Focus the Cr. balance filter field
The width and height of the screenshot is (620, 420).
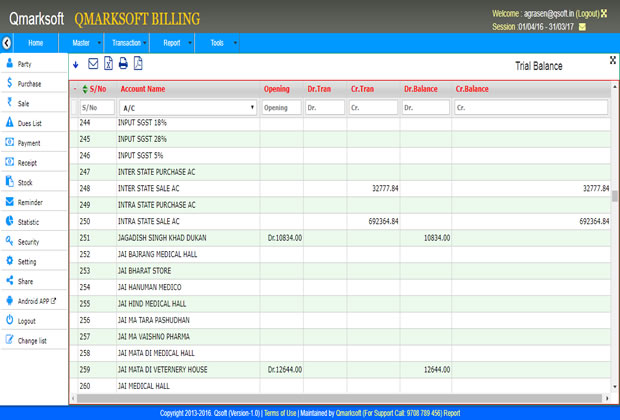[x=531, y=108]
